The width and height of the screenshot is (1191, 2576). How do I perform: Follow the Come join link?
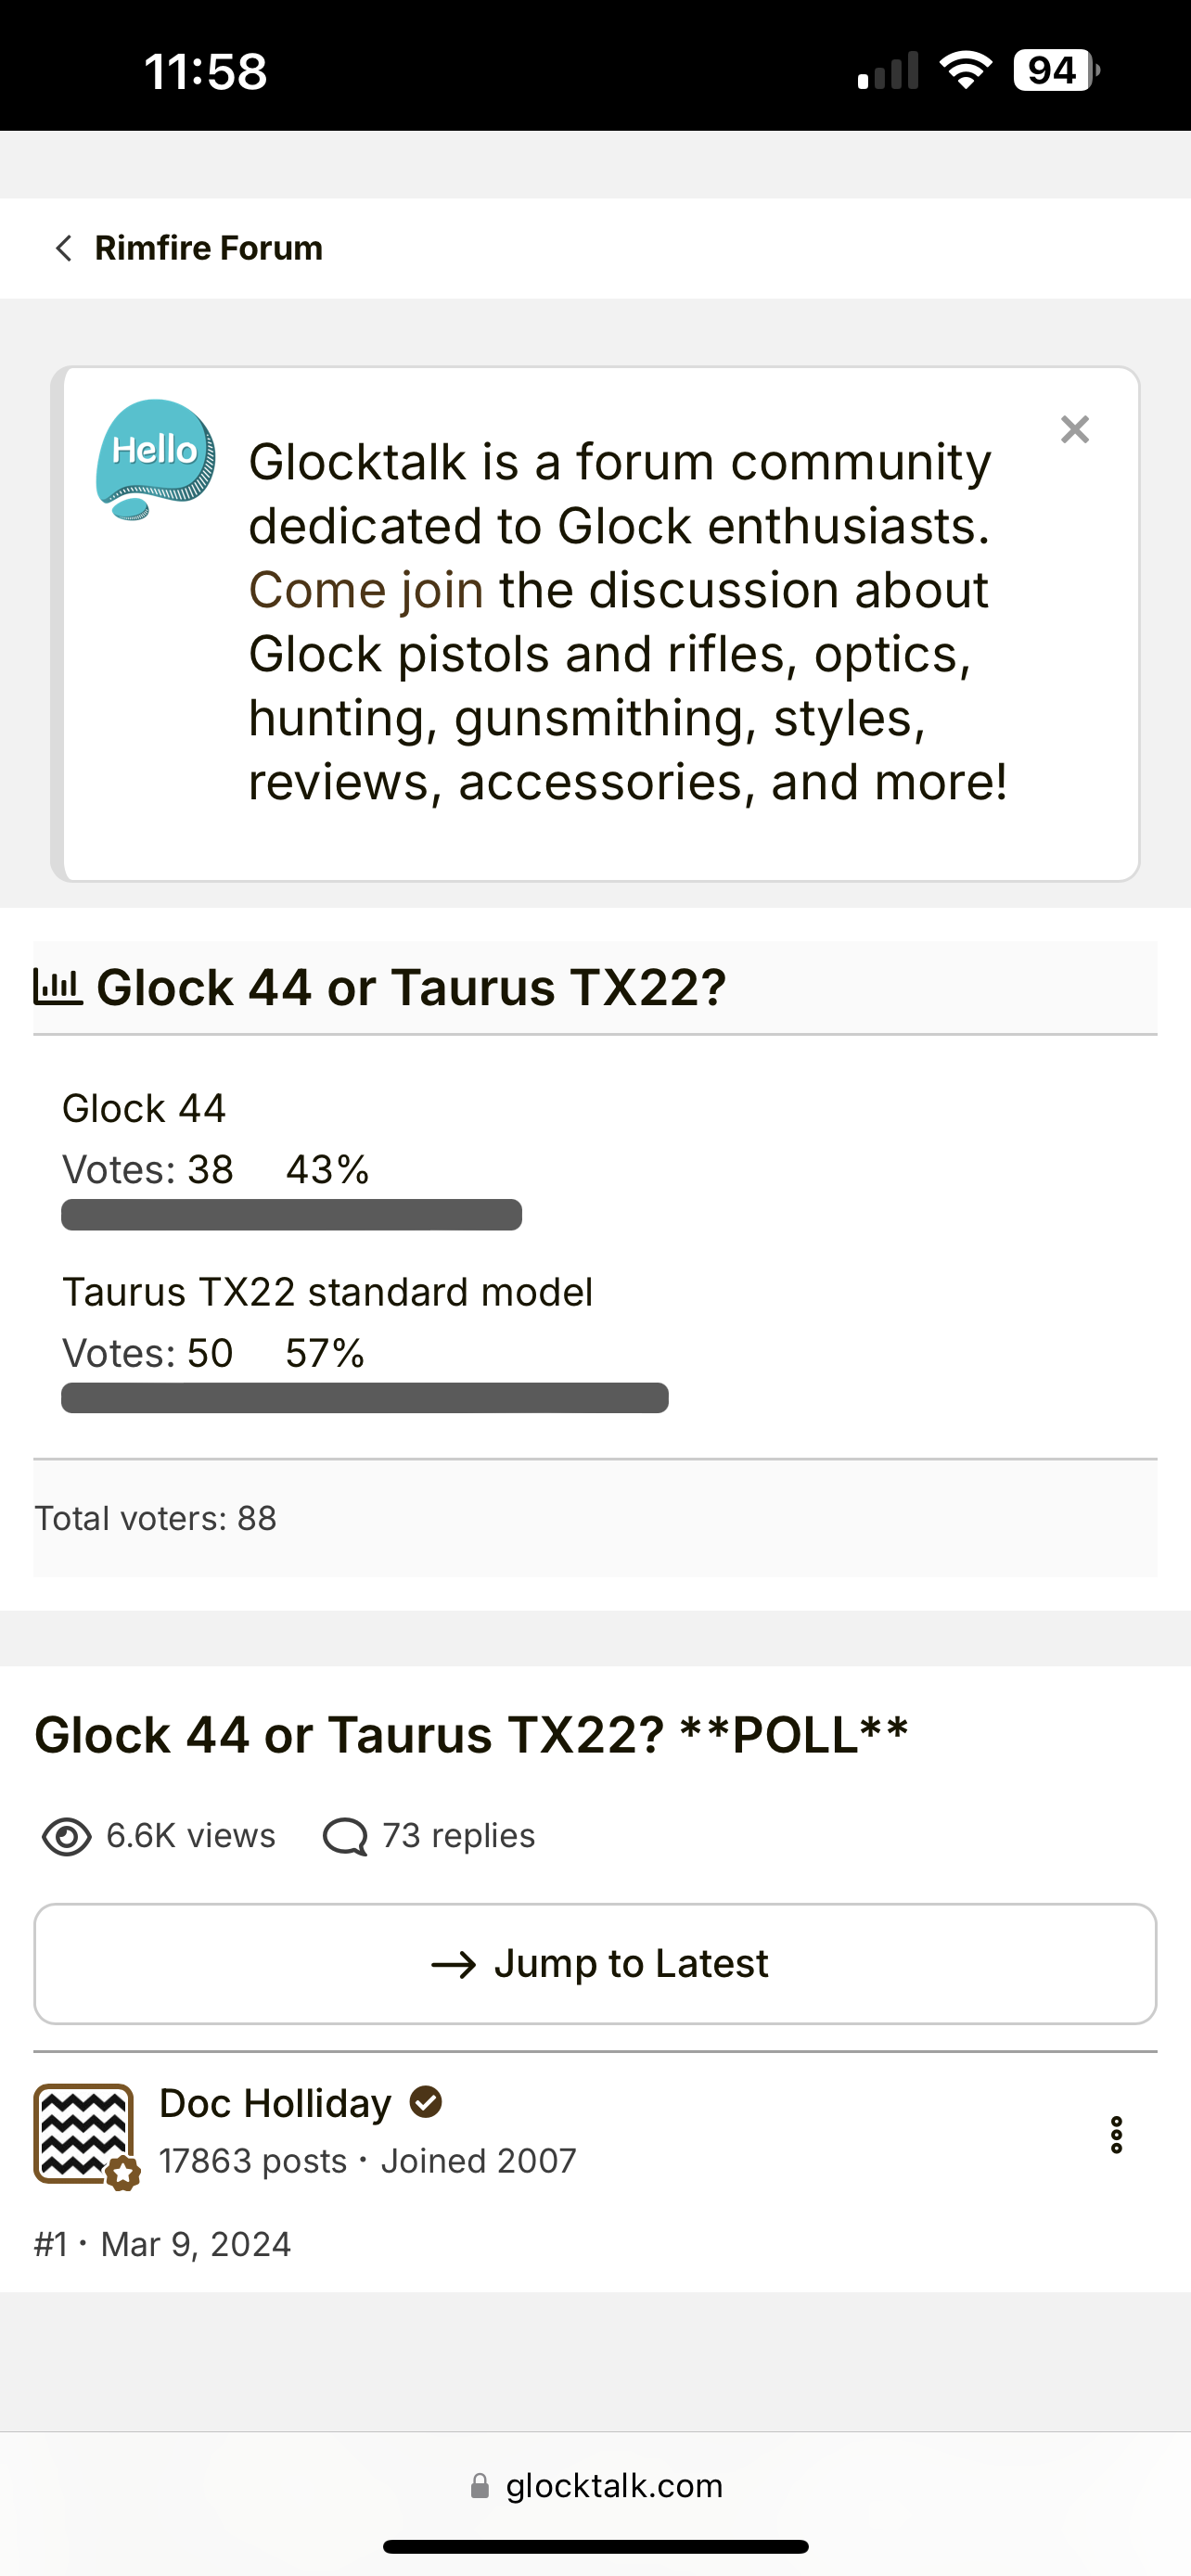tap(366, 590)
